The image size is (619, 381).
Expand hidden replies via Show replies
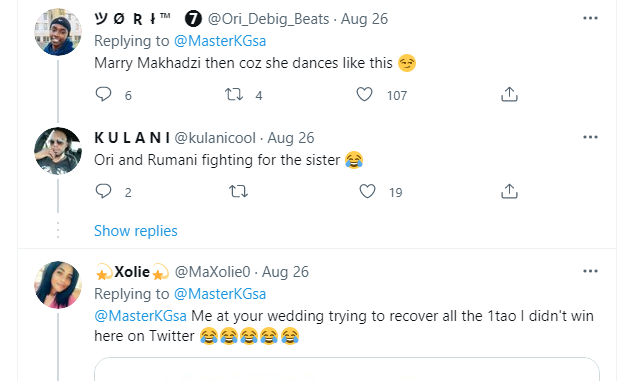(x=136, y=231)
